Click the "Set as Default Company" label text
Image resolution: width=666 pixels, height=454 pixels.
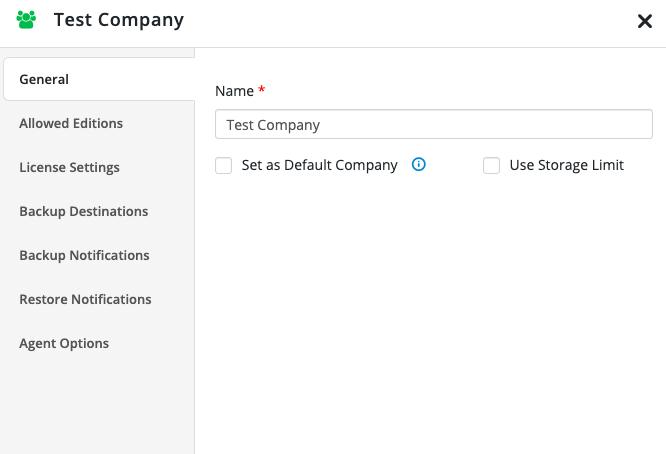(319, 165)
